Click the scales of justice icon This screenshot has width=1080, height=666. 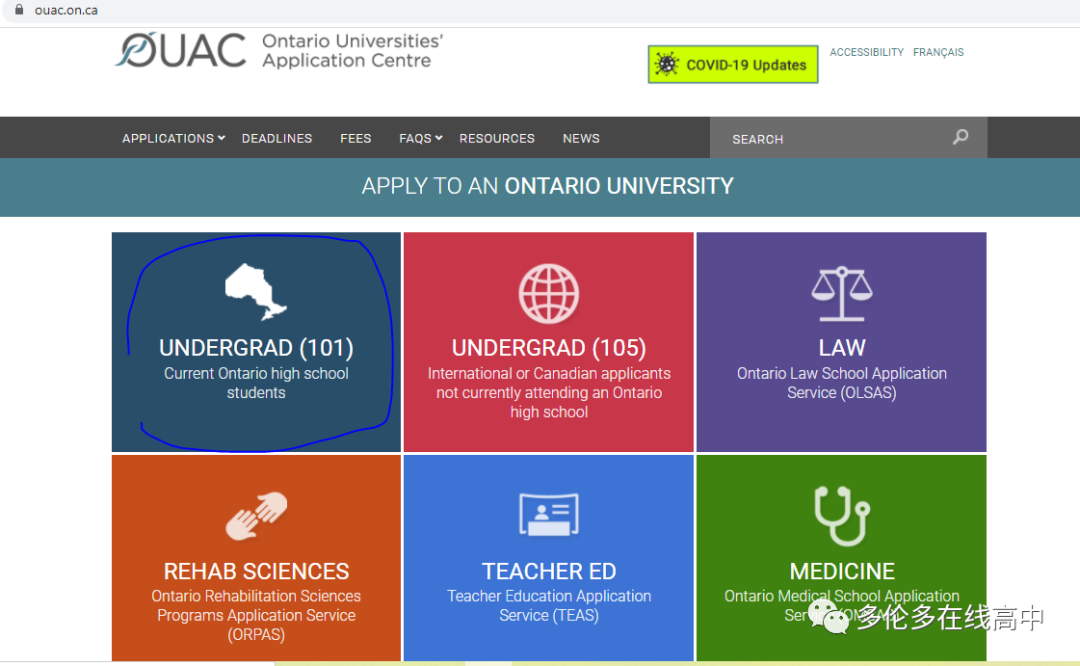(842, 294)
